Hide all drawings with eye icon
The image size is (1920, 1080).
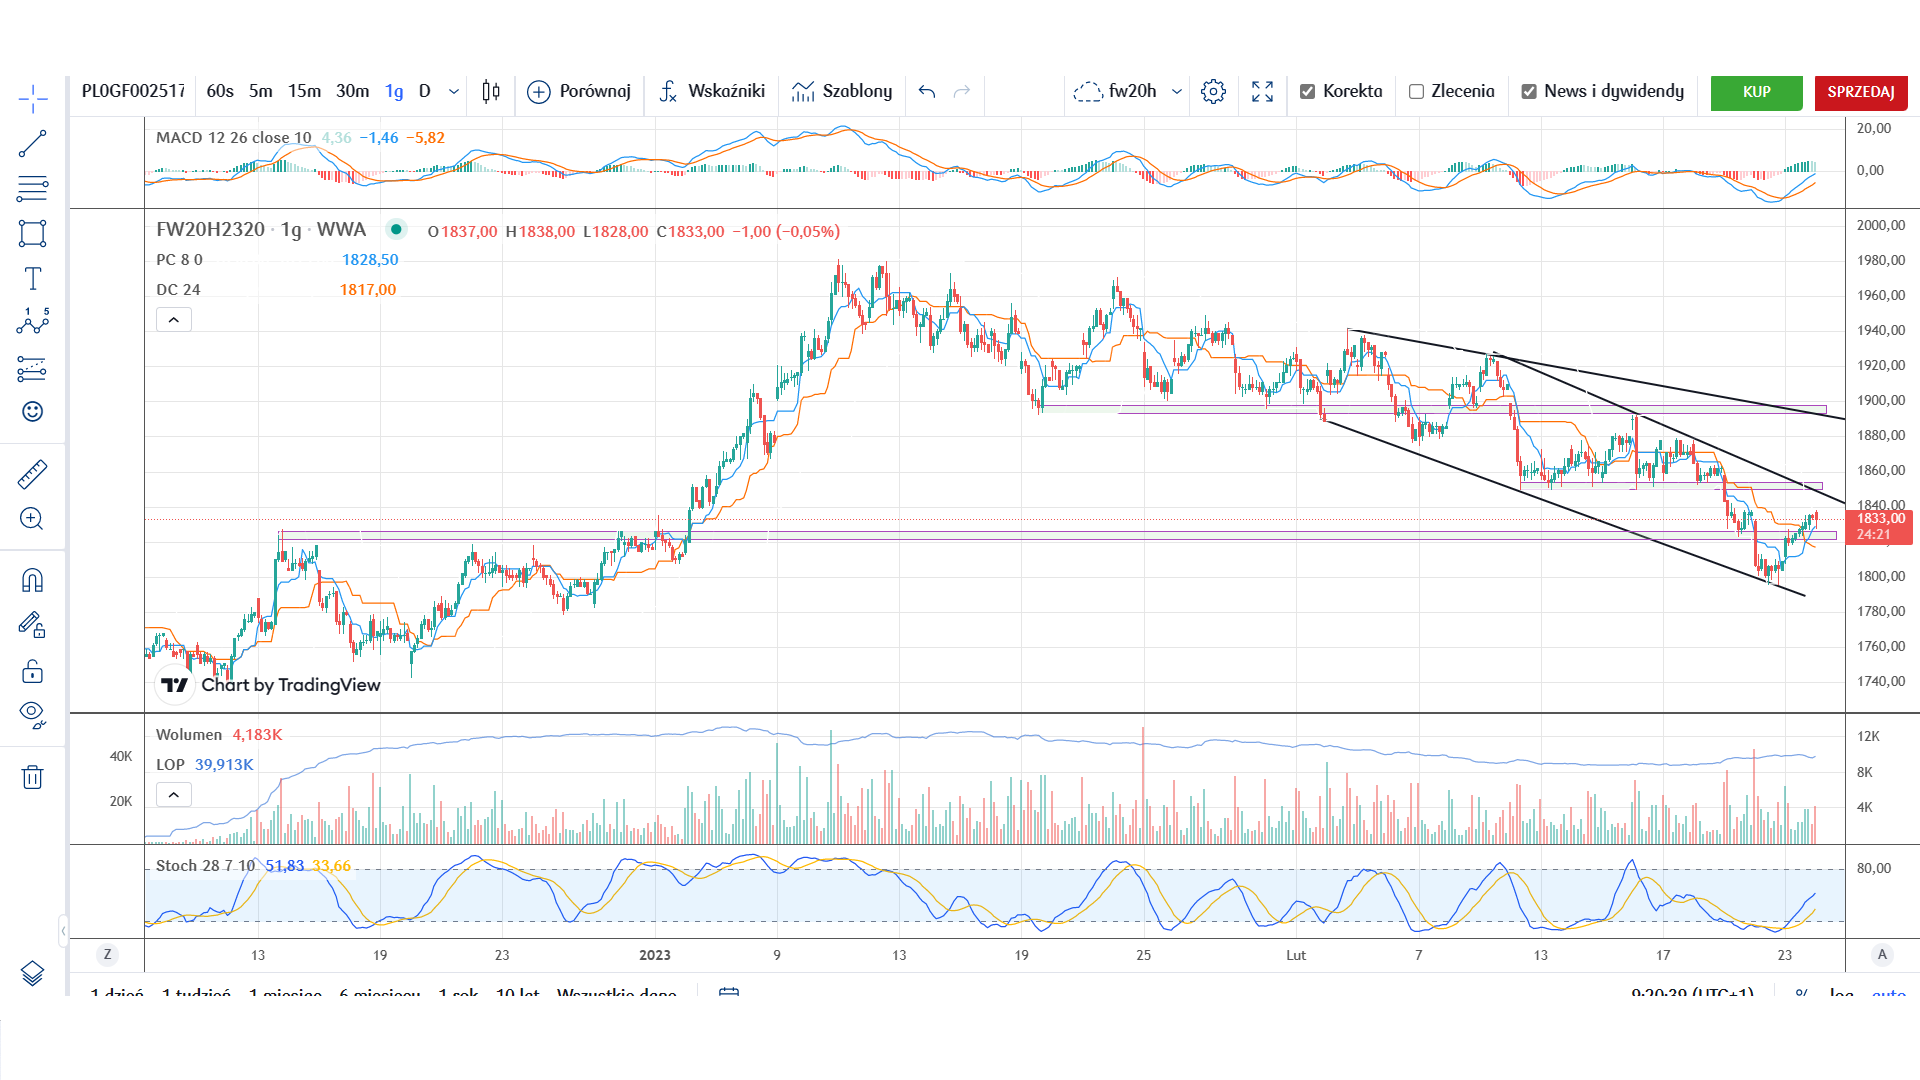tap(32, 715)
